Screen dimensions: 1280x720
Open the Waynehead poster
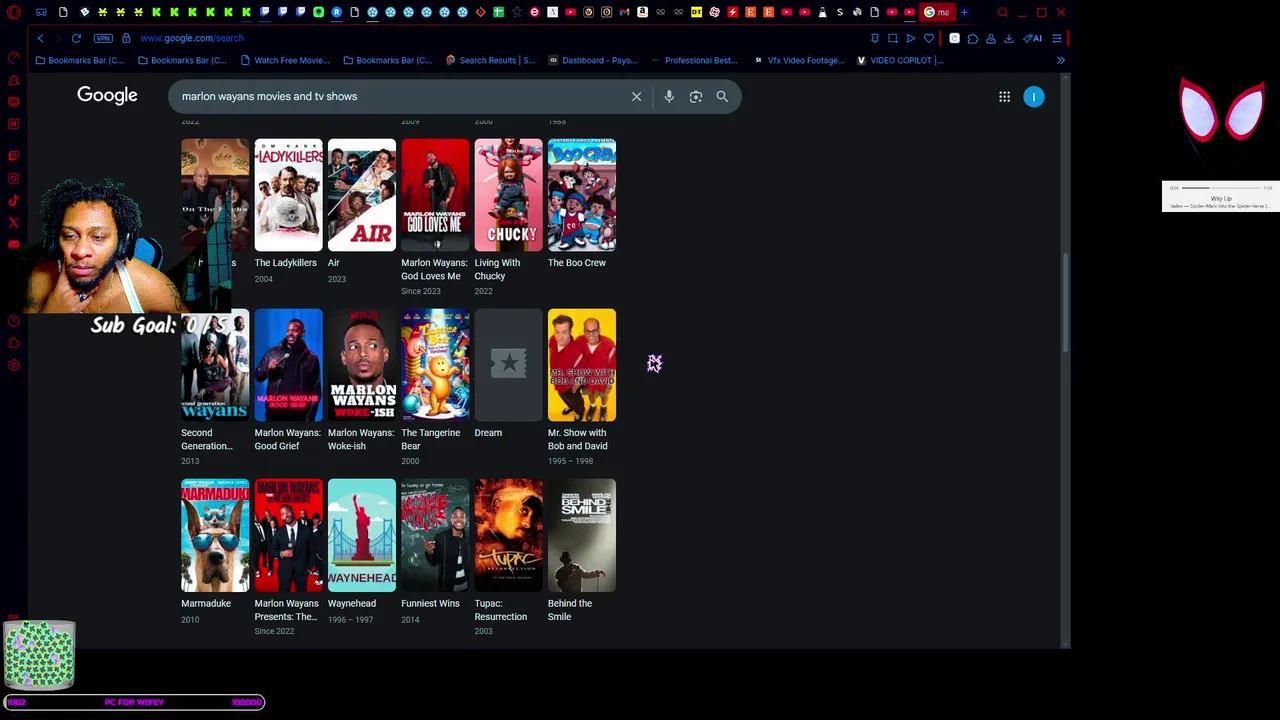362,535
